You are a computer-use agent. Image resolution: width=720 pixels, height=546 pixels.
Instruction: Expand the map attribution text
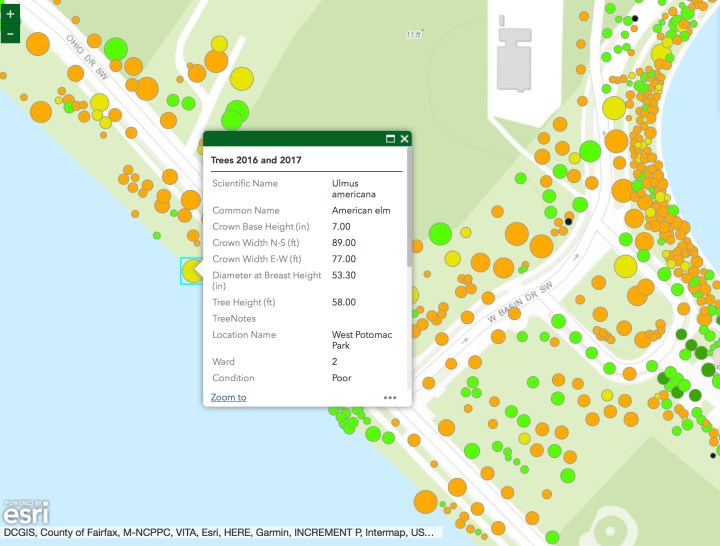(x=218, y=534)
